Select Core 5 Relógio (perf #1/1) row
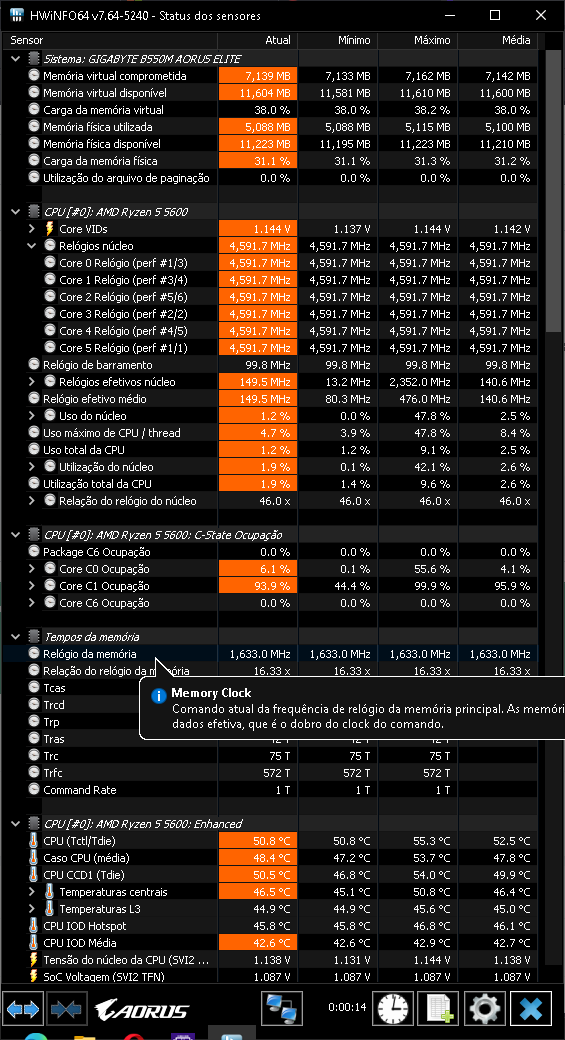The height and width of the screenshot is (1040, 565). [271, 348]
